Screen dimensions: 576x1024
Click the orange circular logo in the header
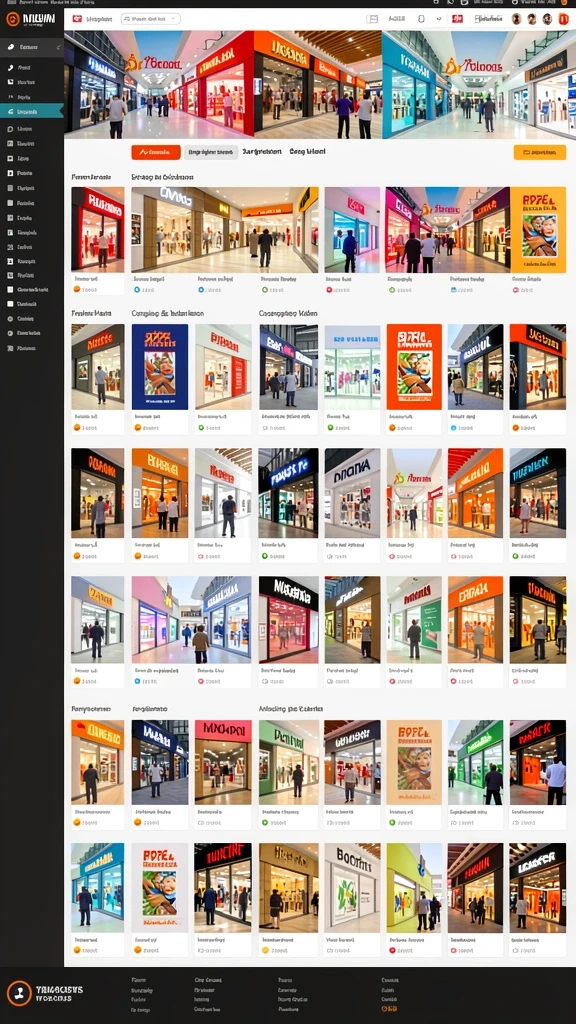[x=12, y=19]
